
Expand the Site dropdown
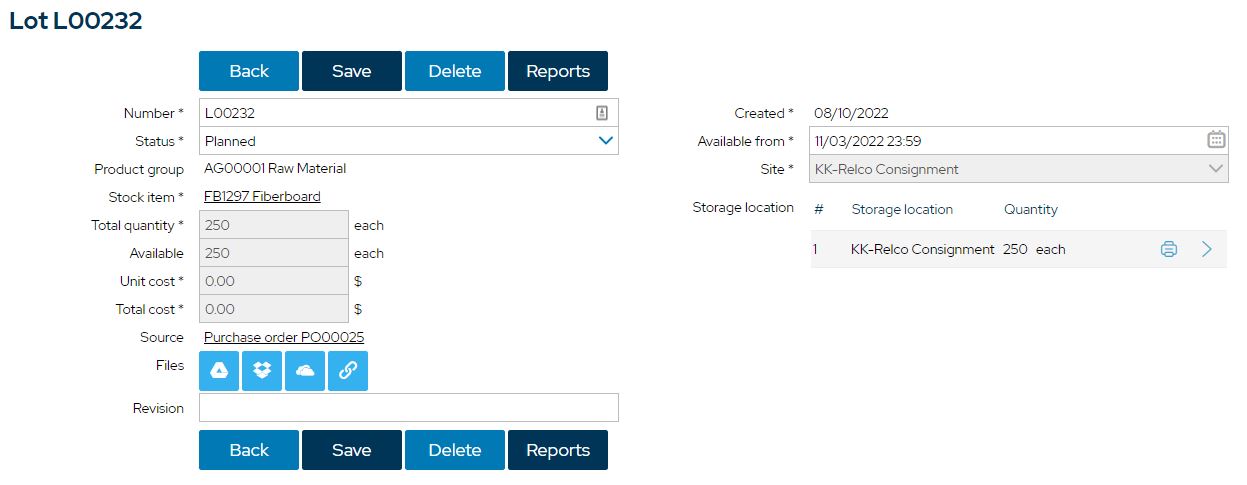(x=1216, y=169)
